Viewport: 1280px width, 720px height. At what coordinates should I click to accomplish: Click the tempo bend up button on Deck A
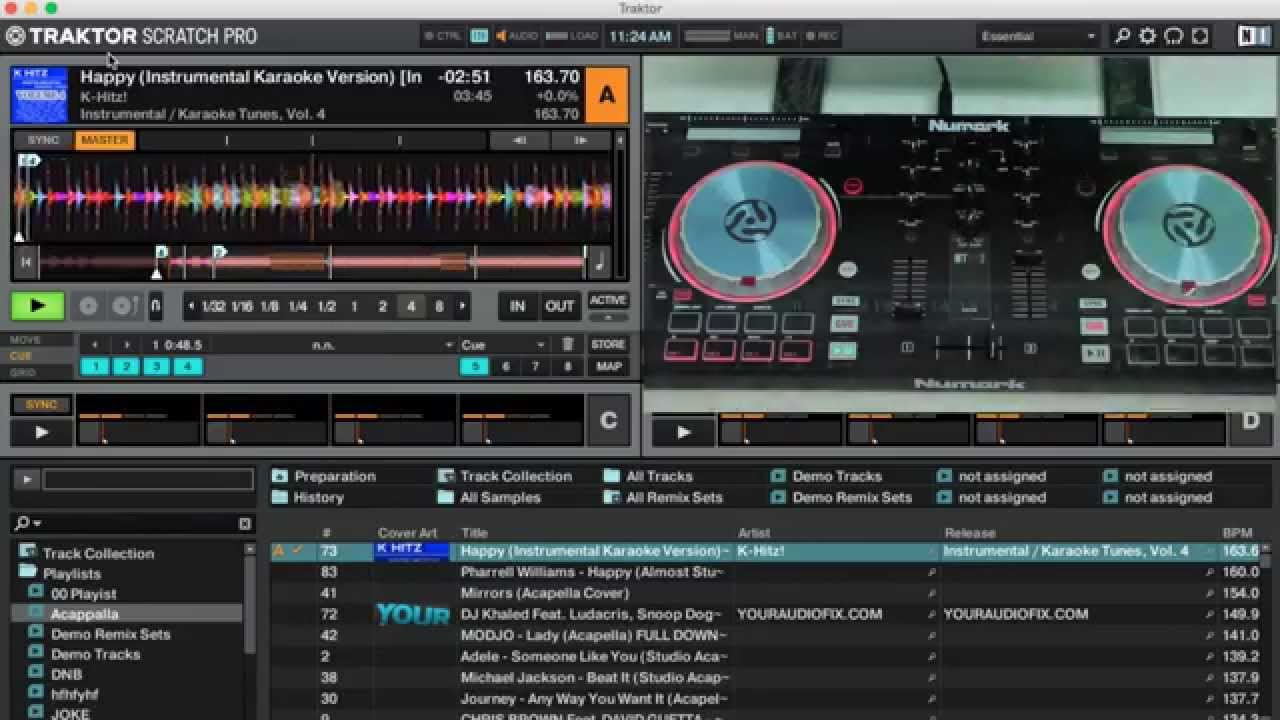pyautogui.click(x=580, y=140)
